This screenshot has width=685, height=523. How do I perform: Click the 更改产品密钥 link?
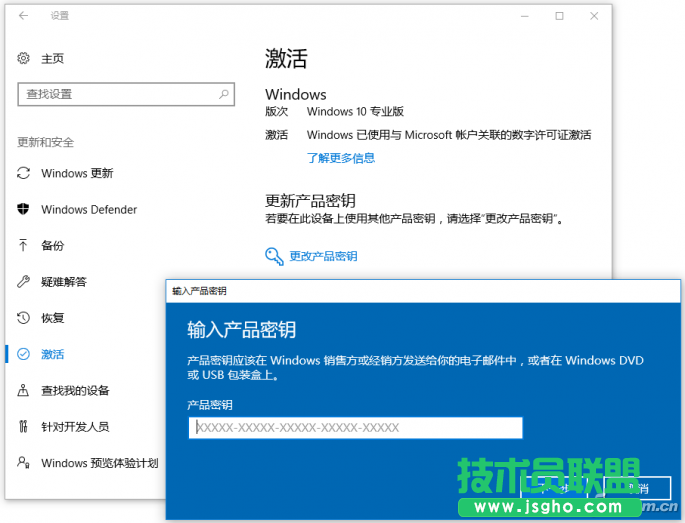pyautogui.click(x=323, y=256)
